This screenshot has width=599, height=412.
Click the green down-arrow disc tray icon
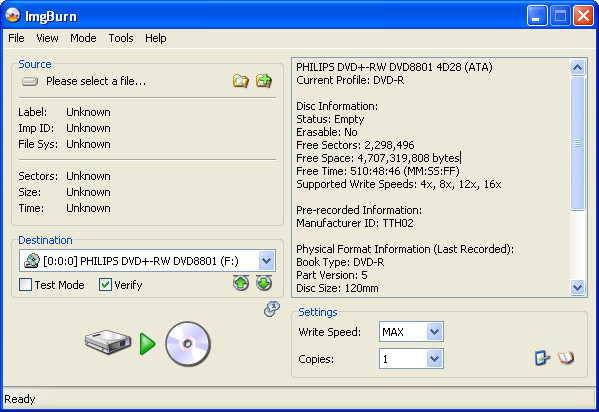pos(264,283)
